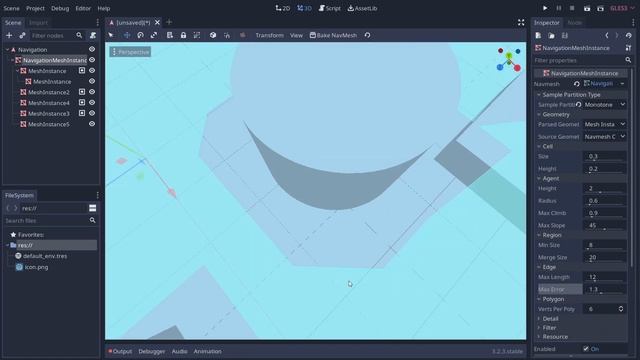
Task: Clear the navmesh with the toolbar revert icon
Action: point(367,36)
